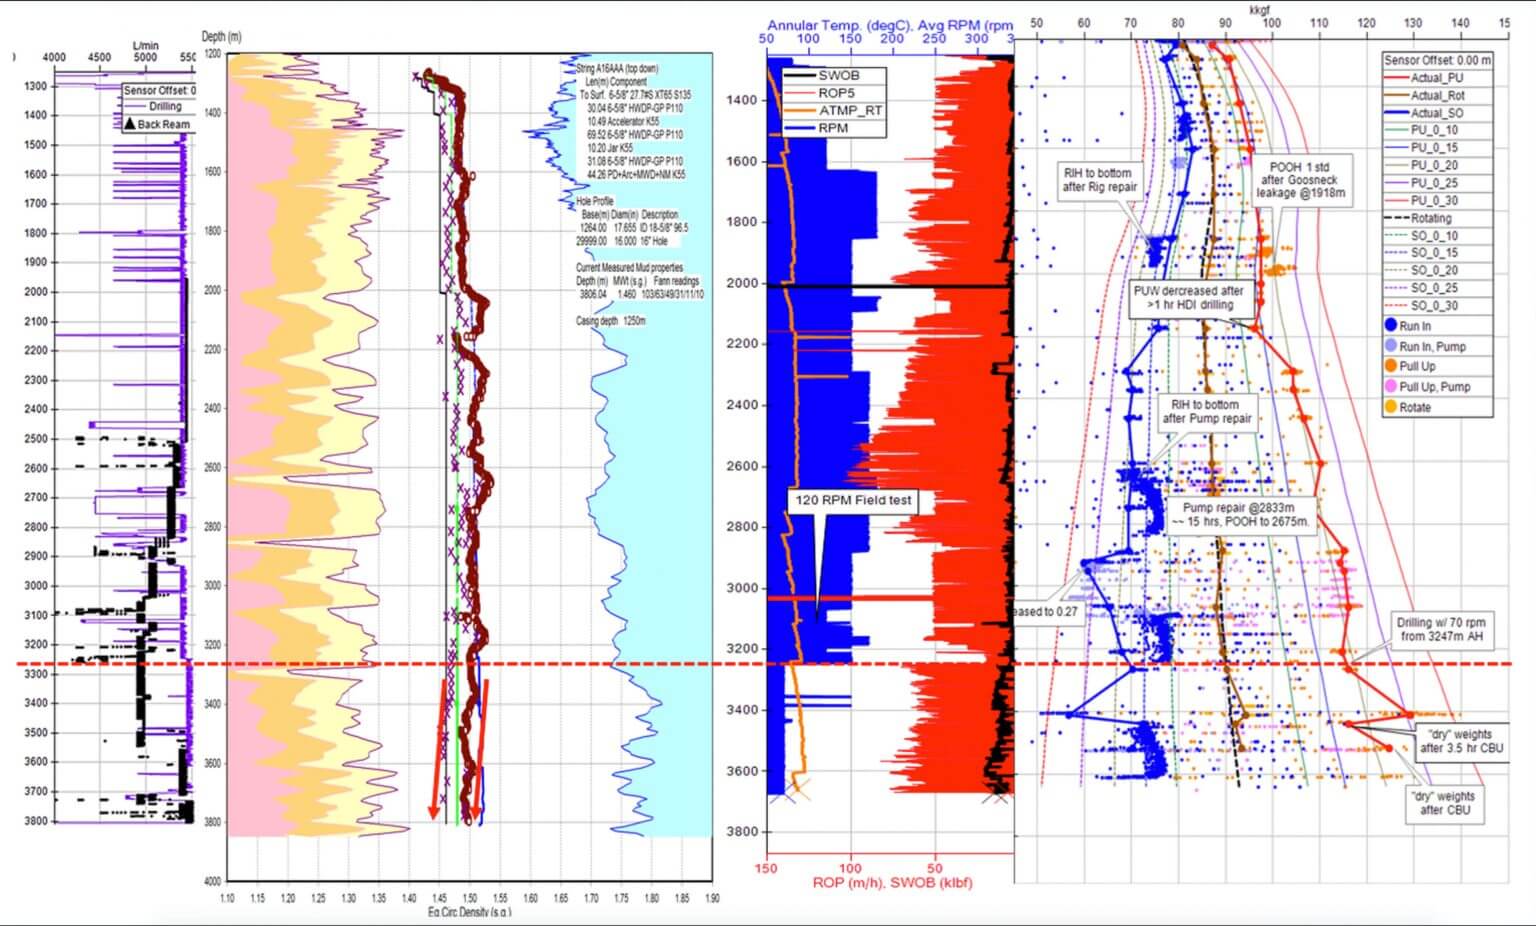Select the Actual_SO legend entry

[1423, 113]
